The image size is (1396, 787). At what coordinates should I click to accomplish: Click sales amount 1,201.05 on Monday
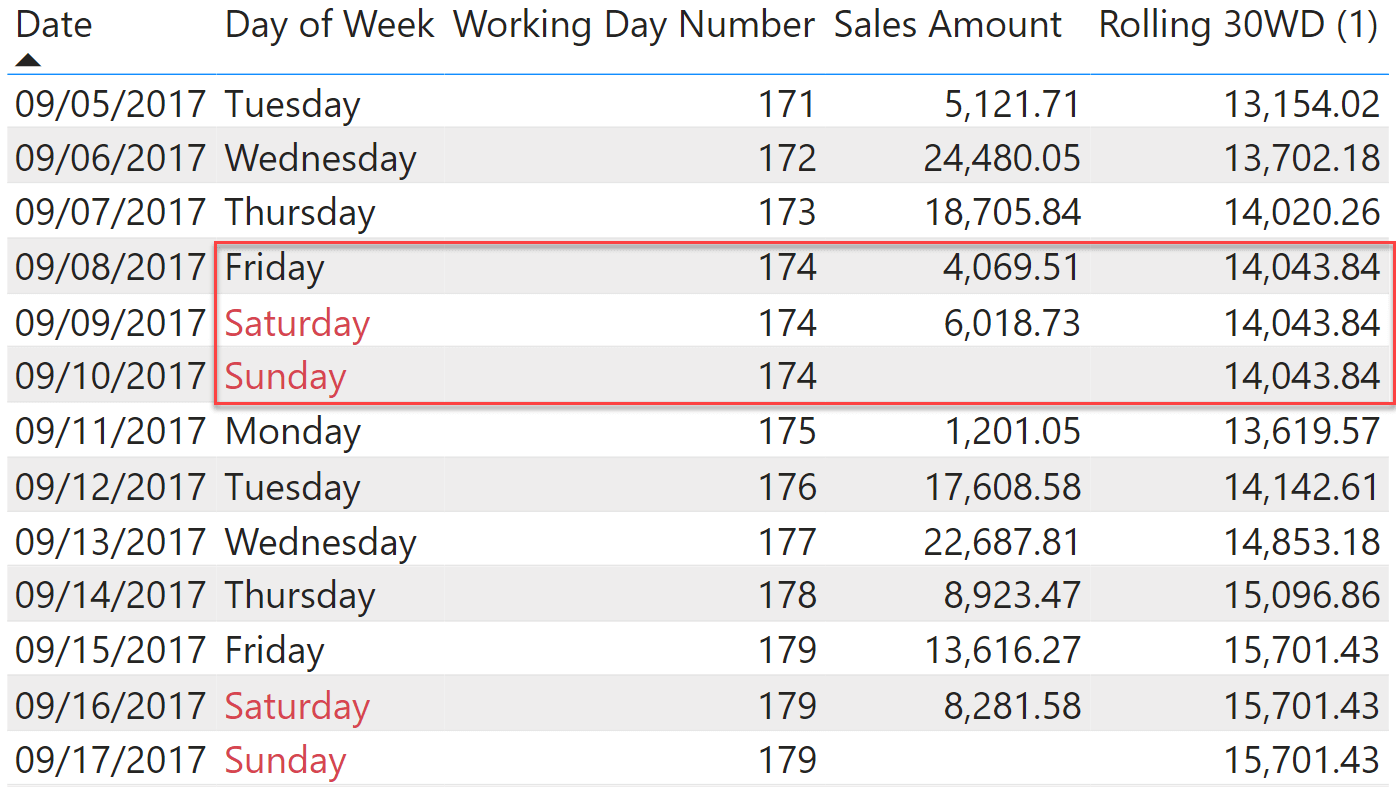pos(1012,432)
